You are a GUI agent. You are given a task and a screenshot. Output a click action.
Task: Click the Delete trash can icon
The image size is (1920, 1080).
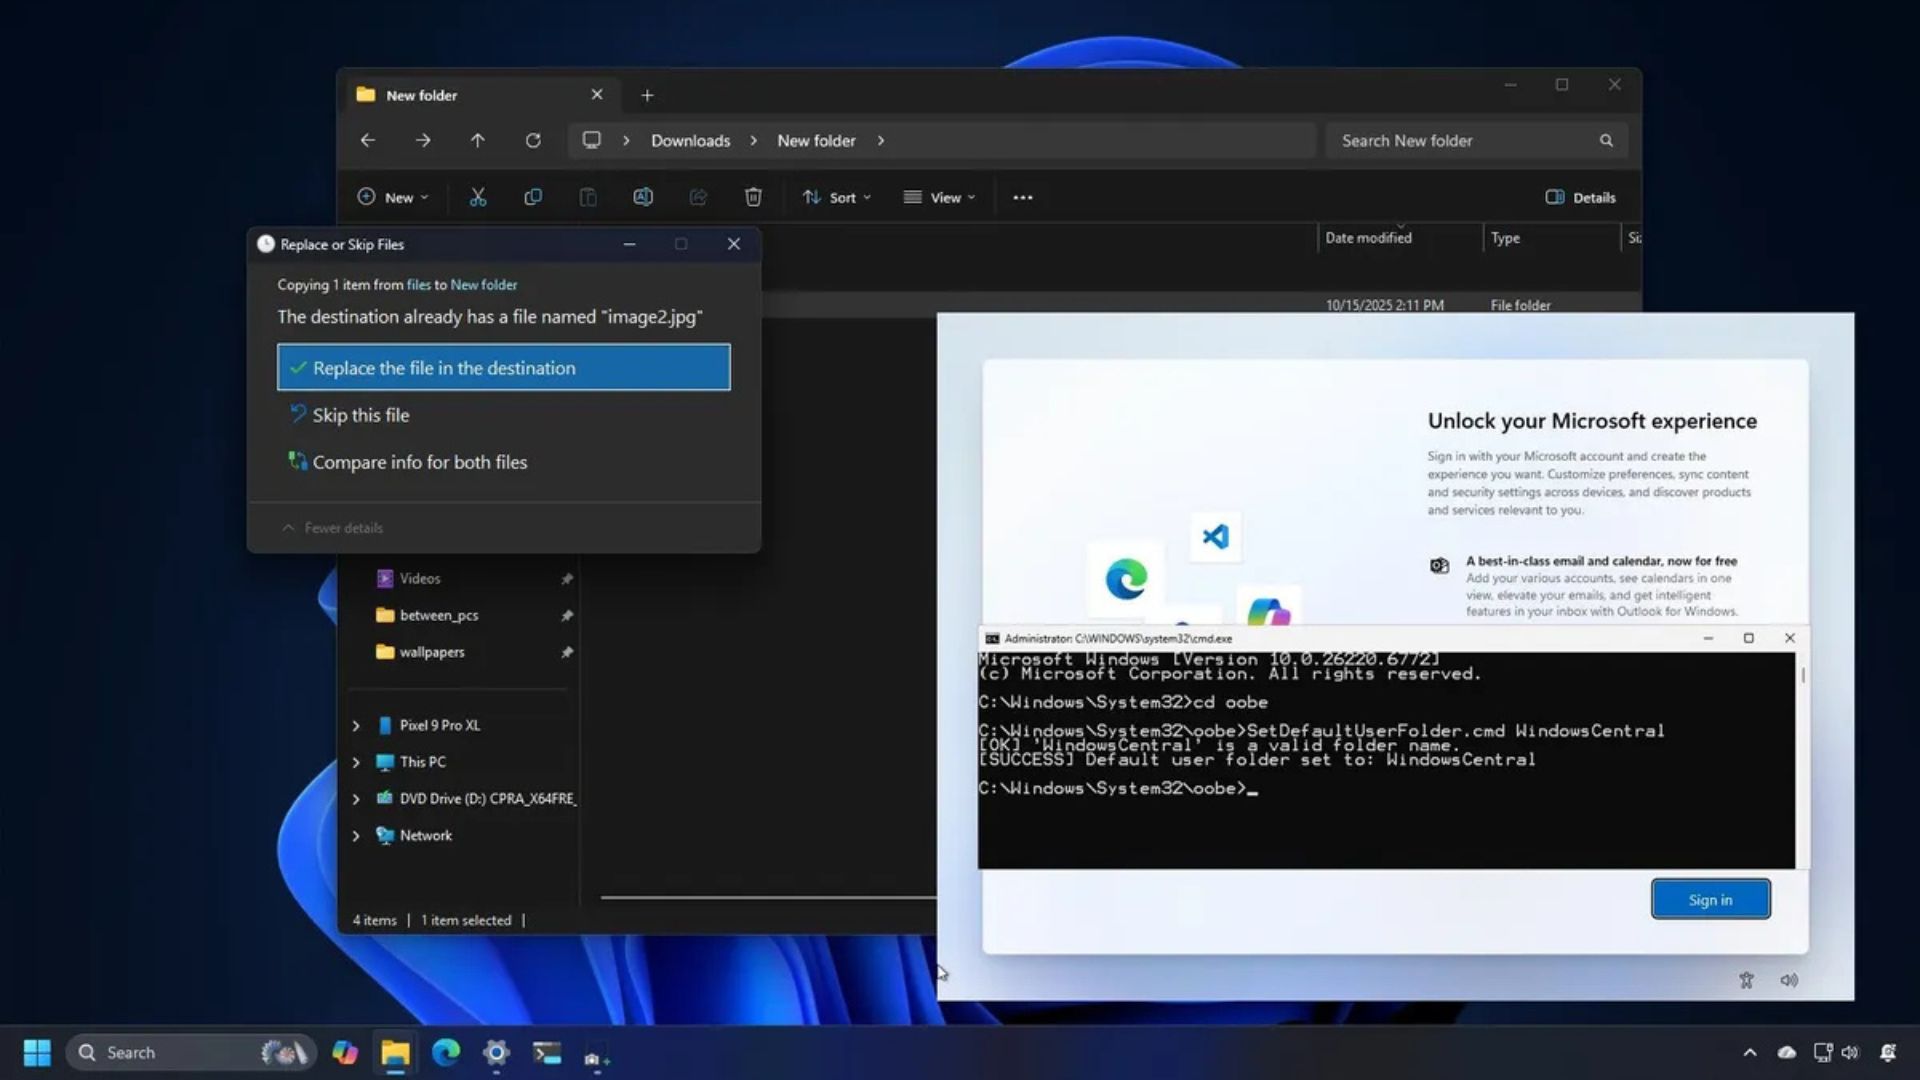coord(753,197)
